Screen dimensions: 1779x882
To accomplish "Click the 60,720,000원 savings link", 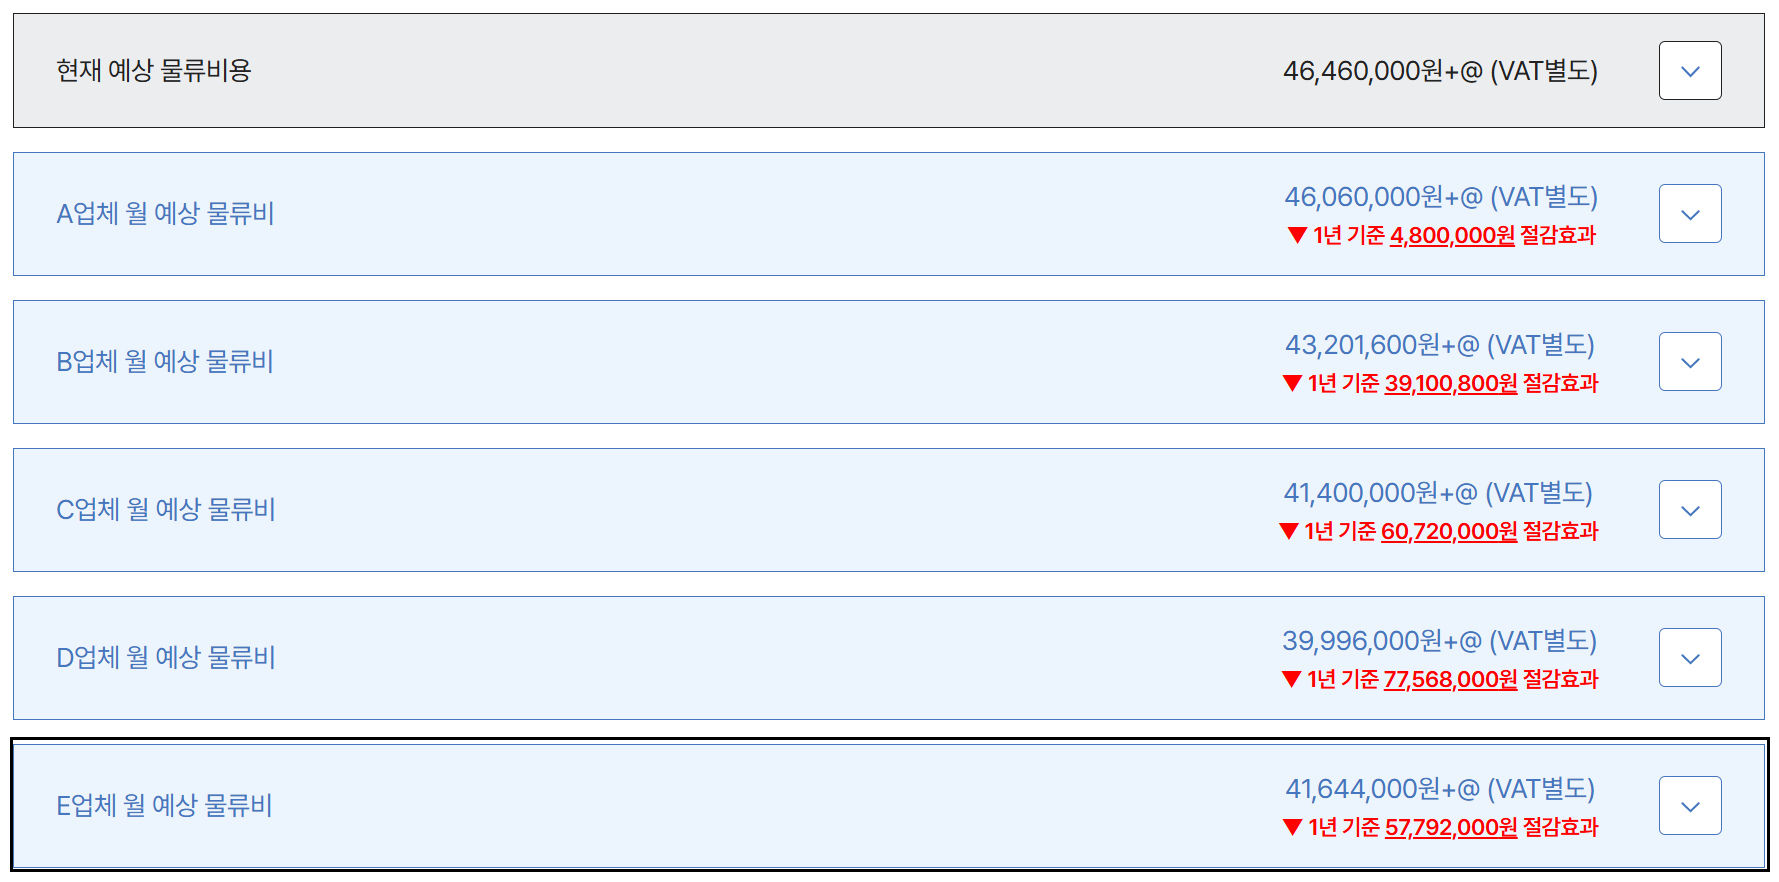I will tap(1448, 532).
